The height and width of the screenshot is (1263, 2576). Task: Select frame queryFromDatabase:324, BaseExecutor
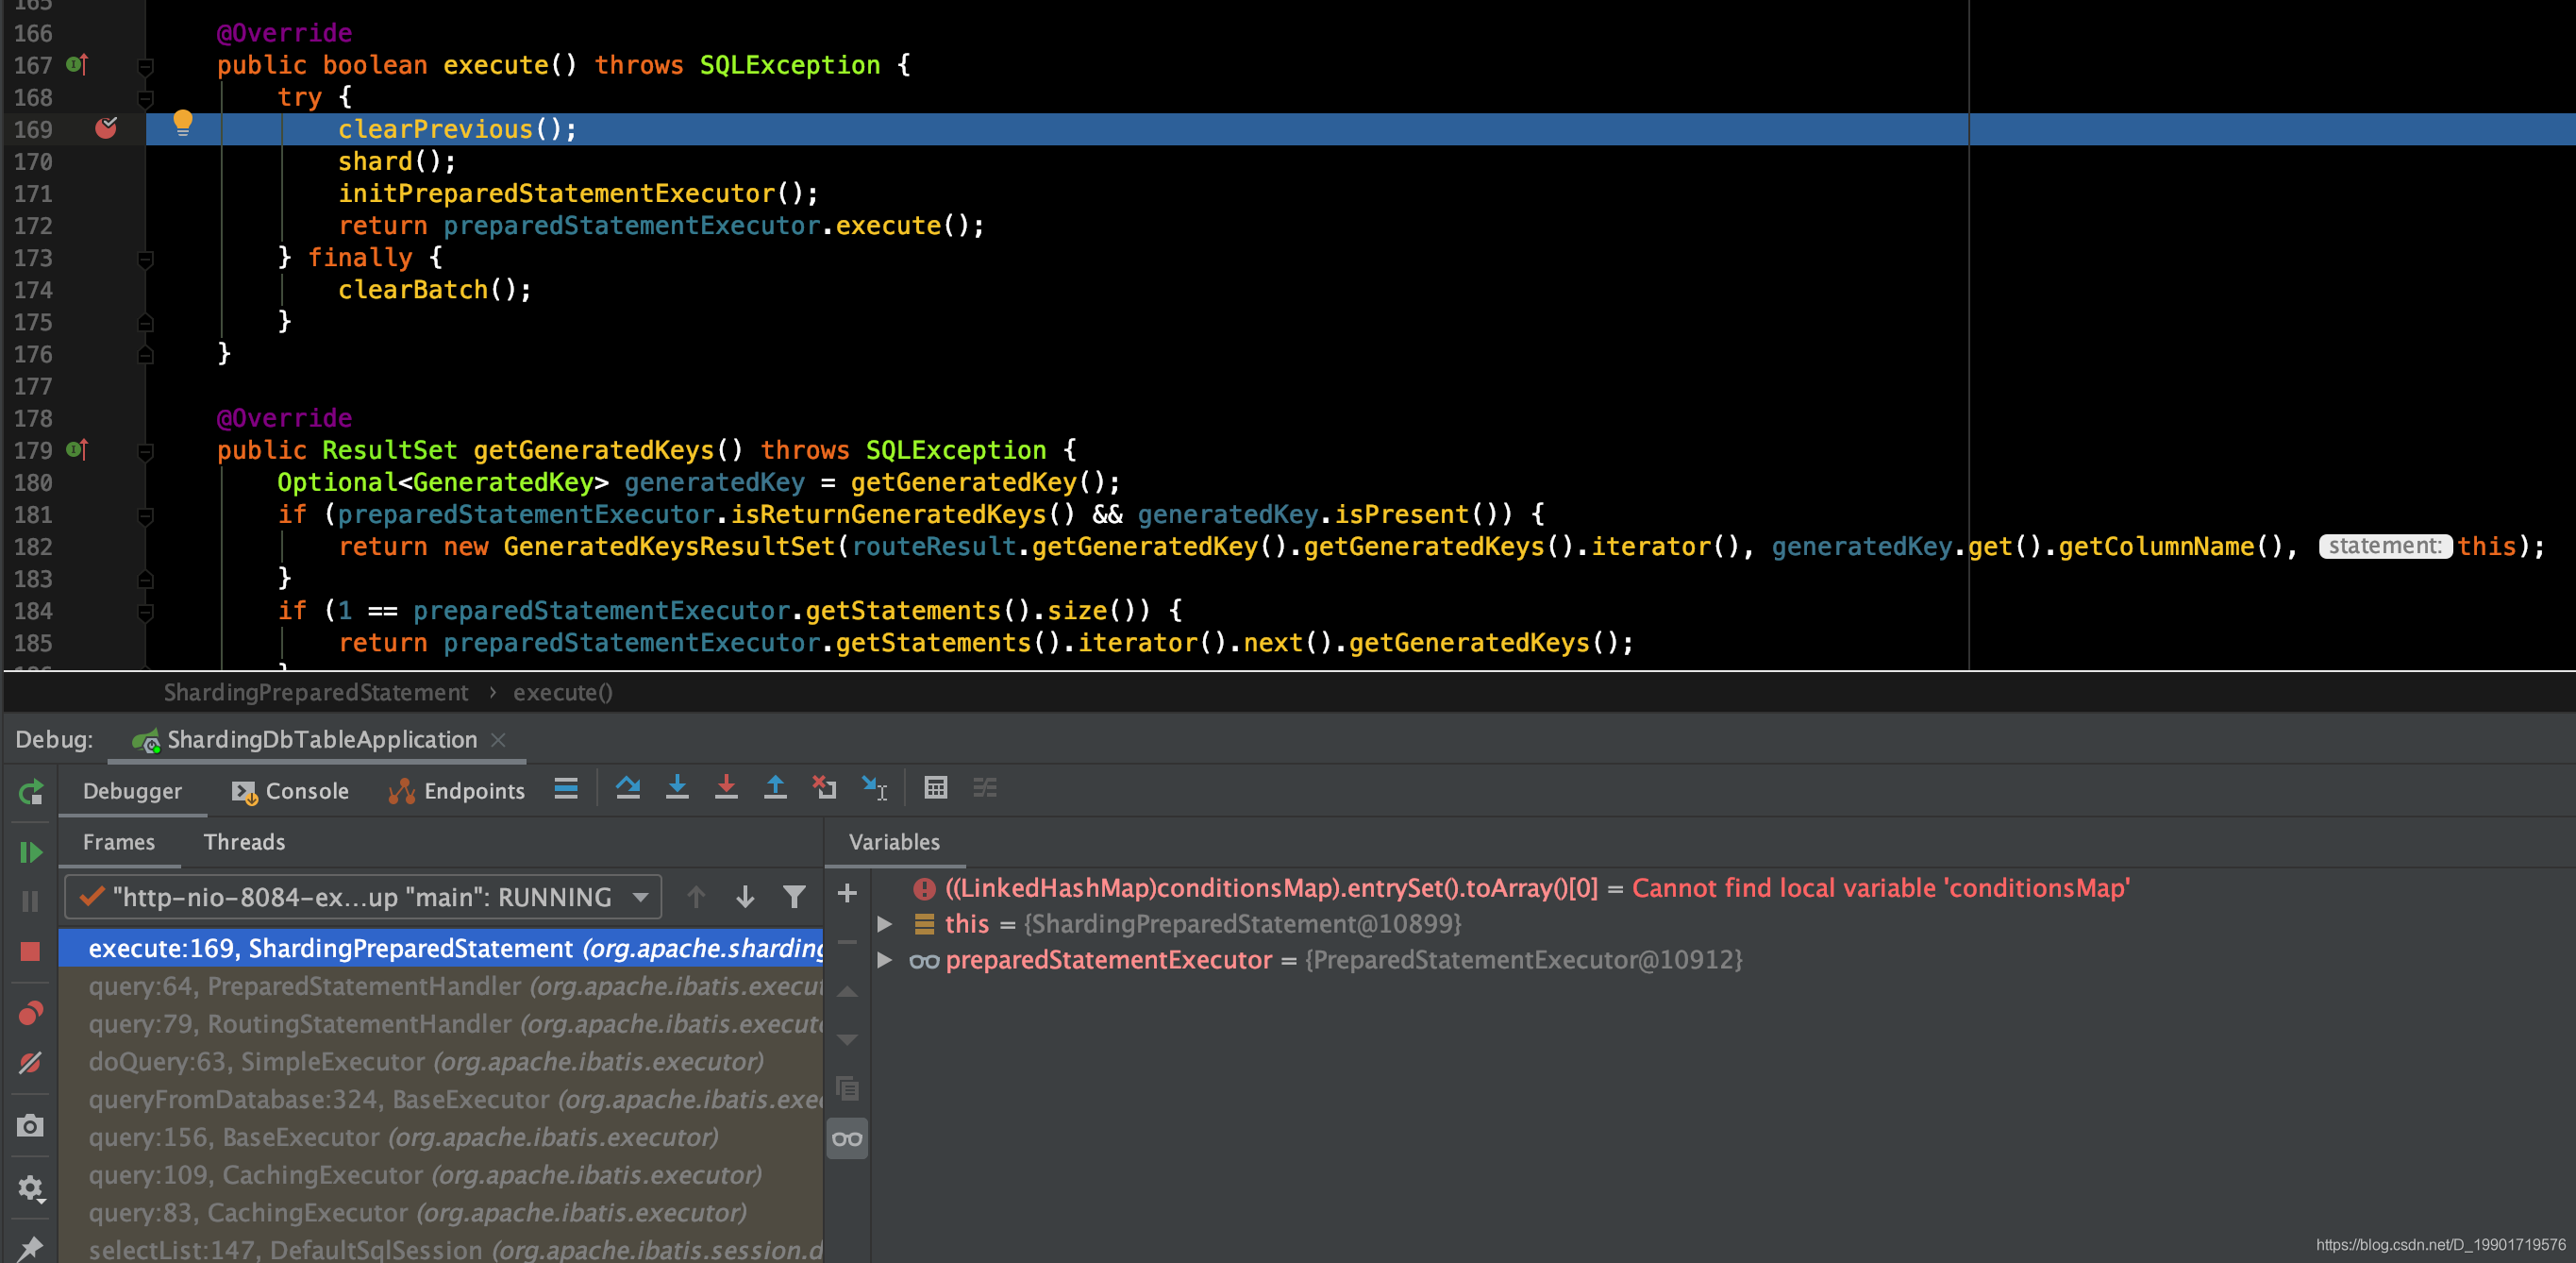click(x=441, y=1100)
